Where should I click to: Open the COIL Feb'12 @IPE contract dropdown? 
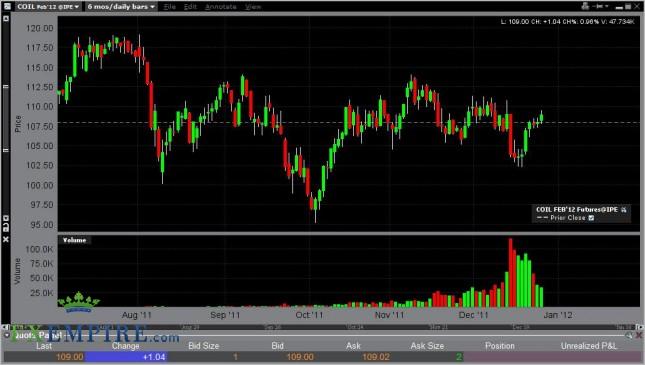(48, 7)
